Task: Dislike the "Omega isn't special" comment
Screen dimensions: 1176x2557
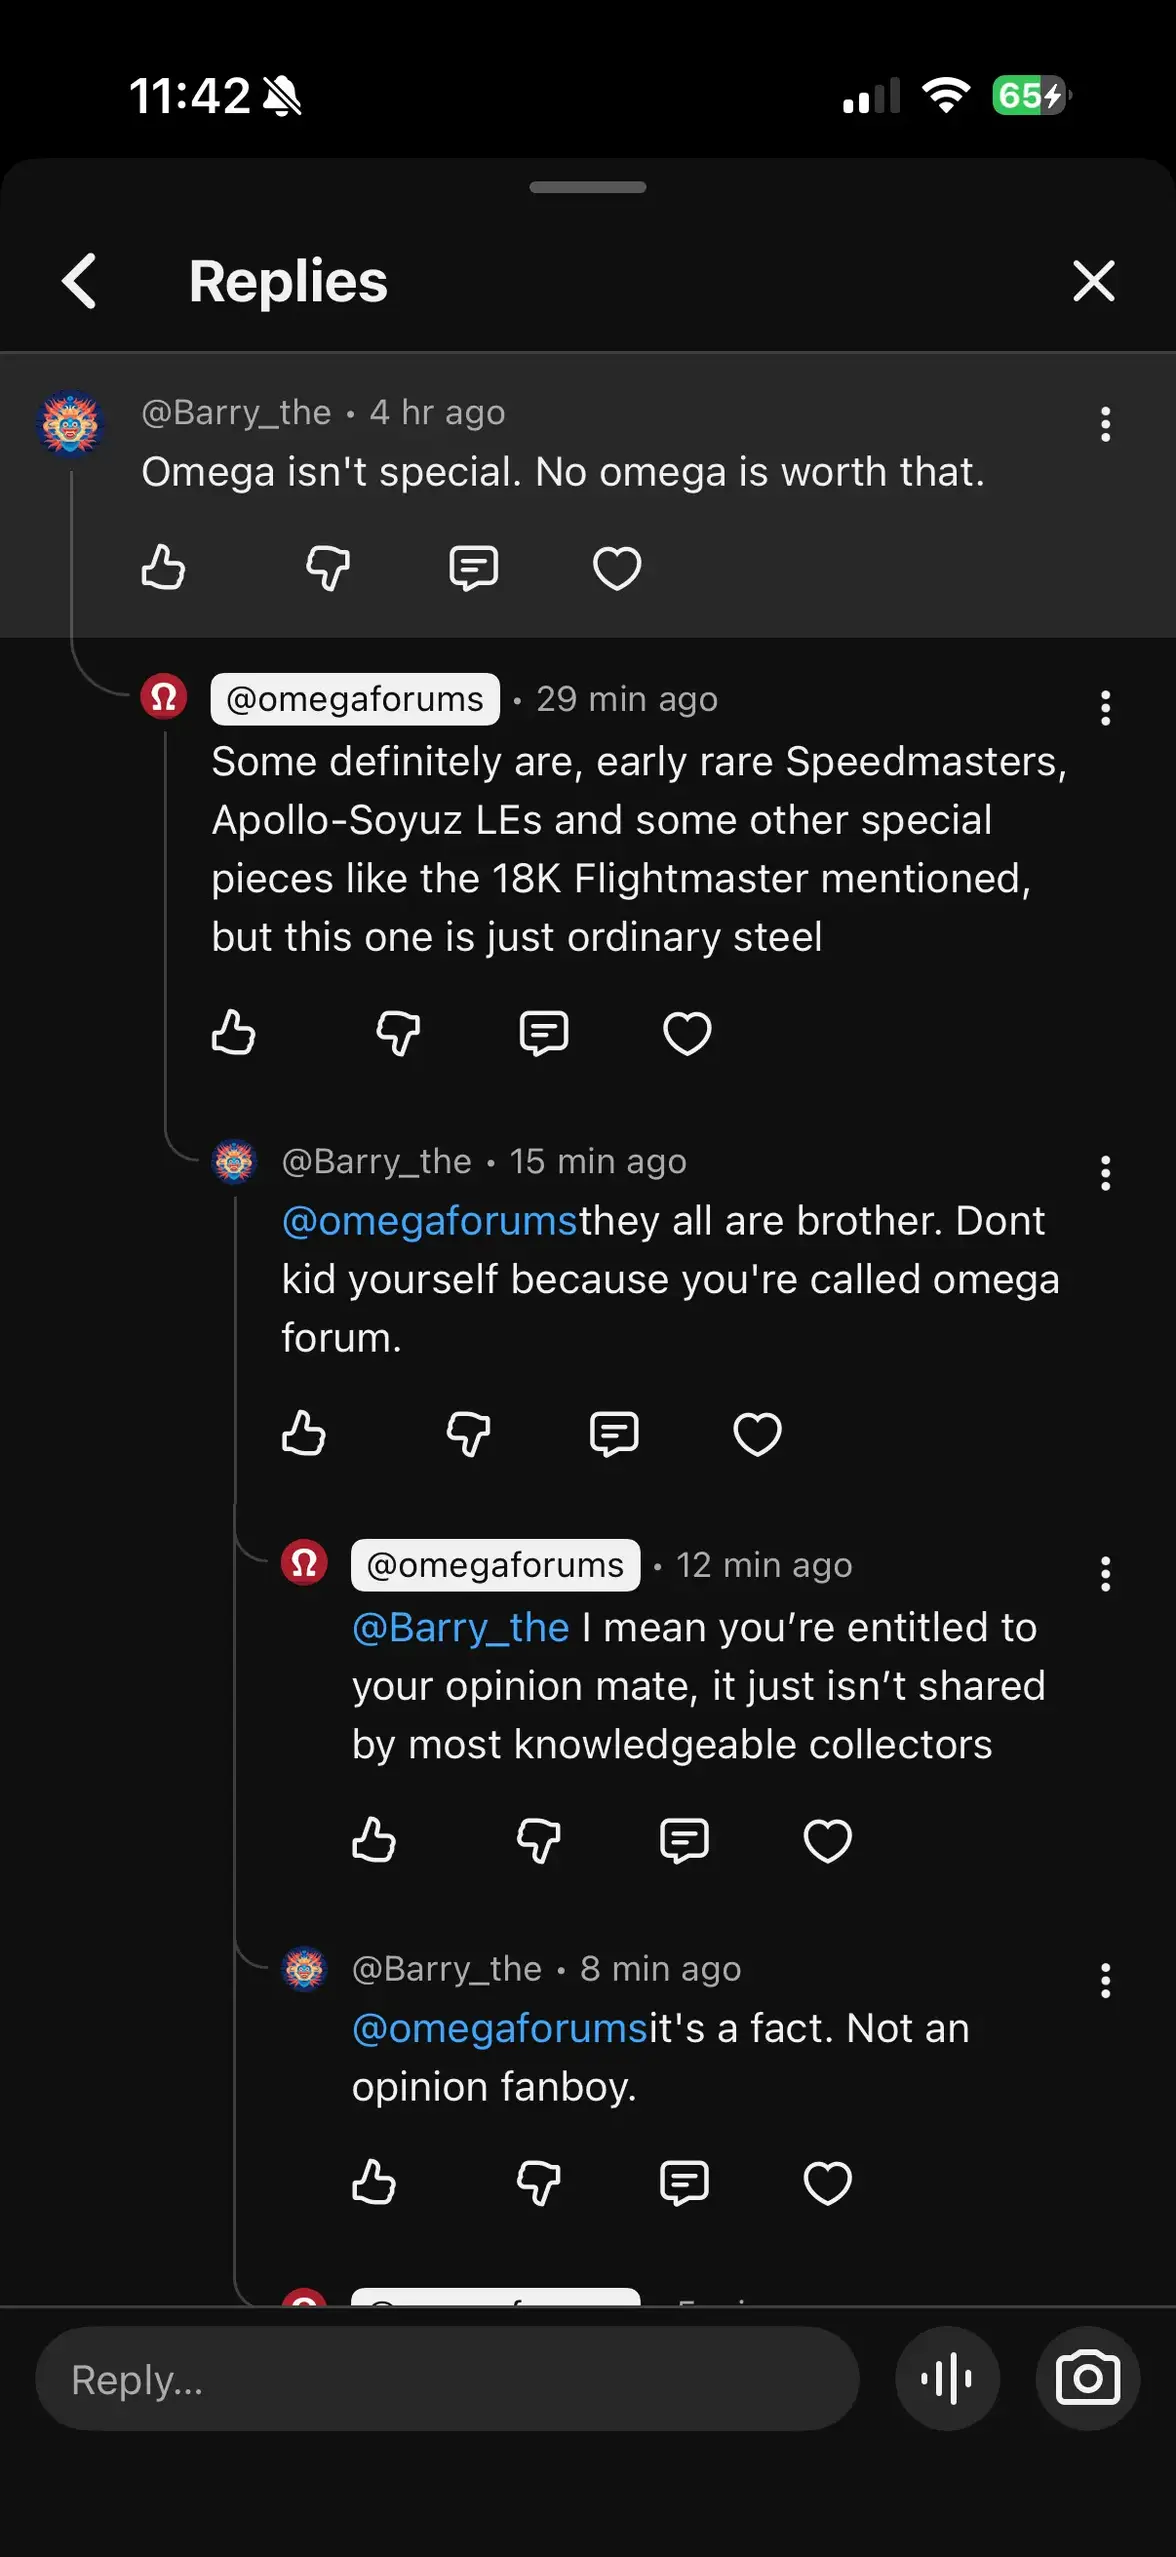Action: tap(327, 568)
